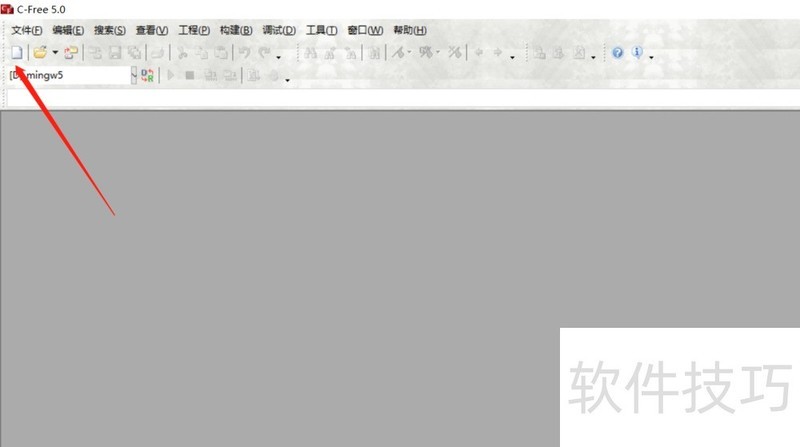Viewport: 800px width, 447px height.
Task: Expand the mingw5 combo box arrow
Action: click(x=134, y=75)
